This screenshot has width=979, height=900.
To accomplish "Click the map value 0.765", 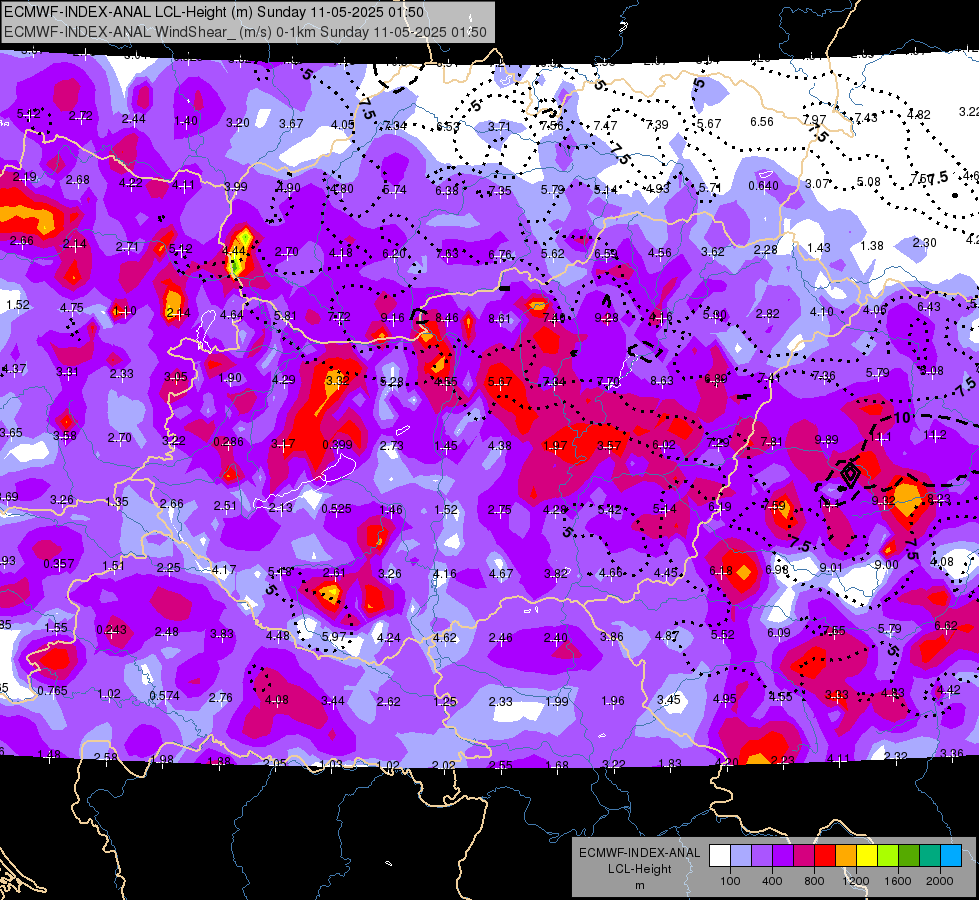I will click(52, 691).
